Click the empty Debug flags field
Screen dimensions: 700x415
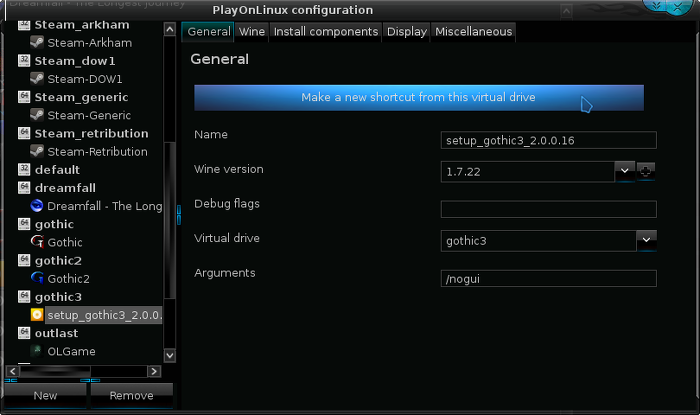(x=549, y=209)
